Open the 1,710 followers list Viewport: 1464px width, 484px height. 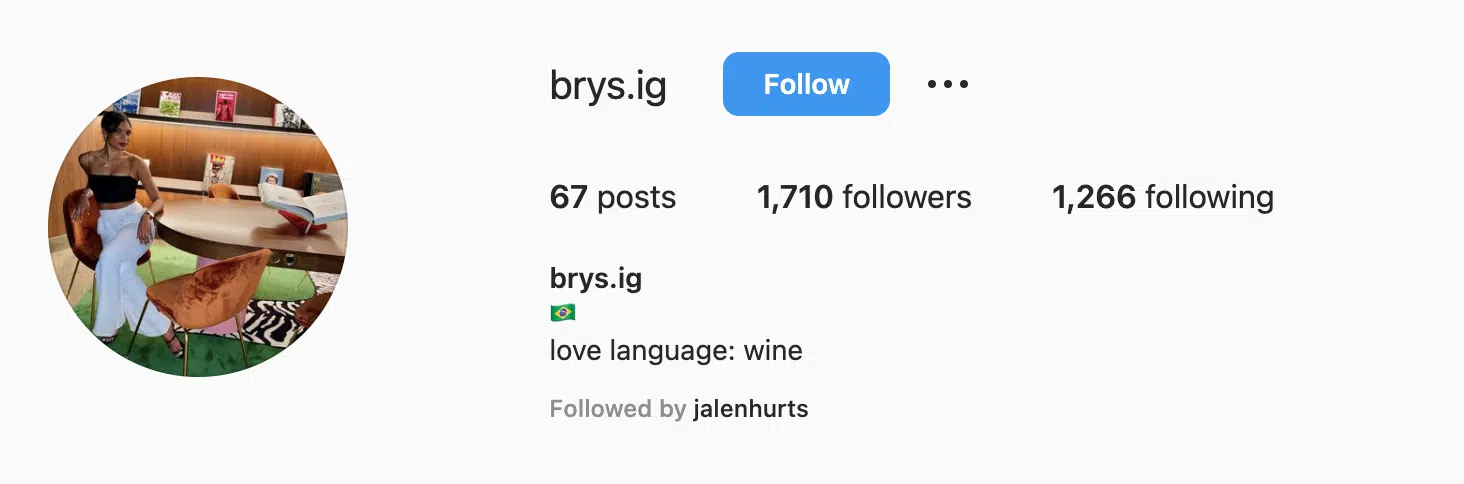coord(864,197)
